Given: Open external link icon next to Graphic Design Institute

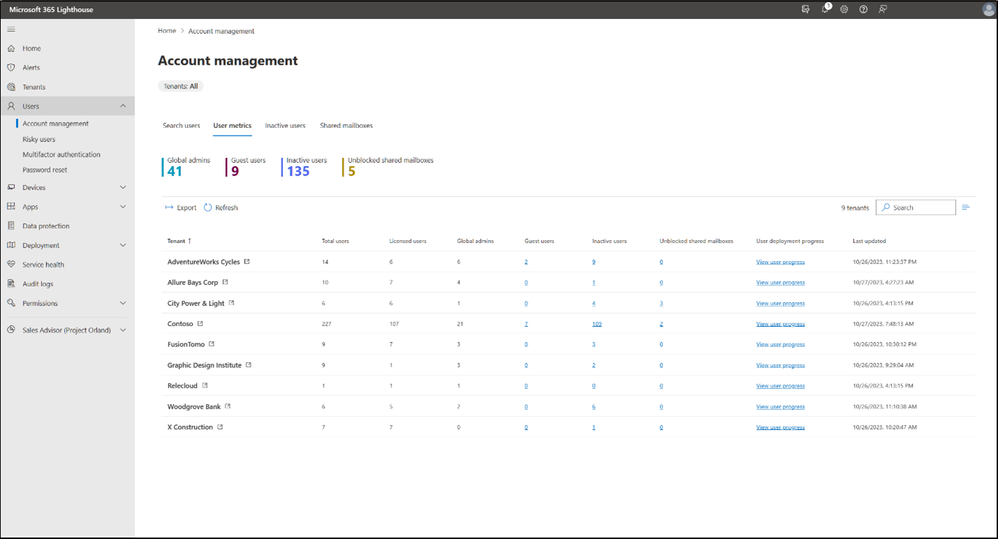Looking at the screenshot, I should pyautogui.click(x=249, y=365).
